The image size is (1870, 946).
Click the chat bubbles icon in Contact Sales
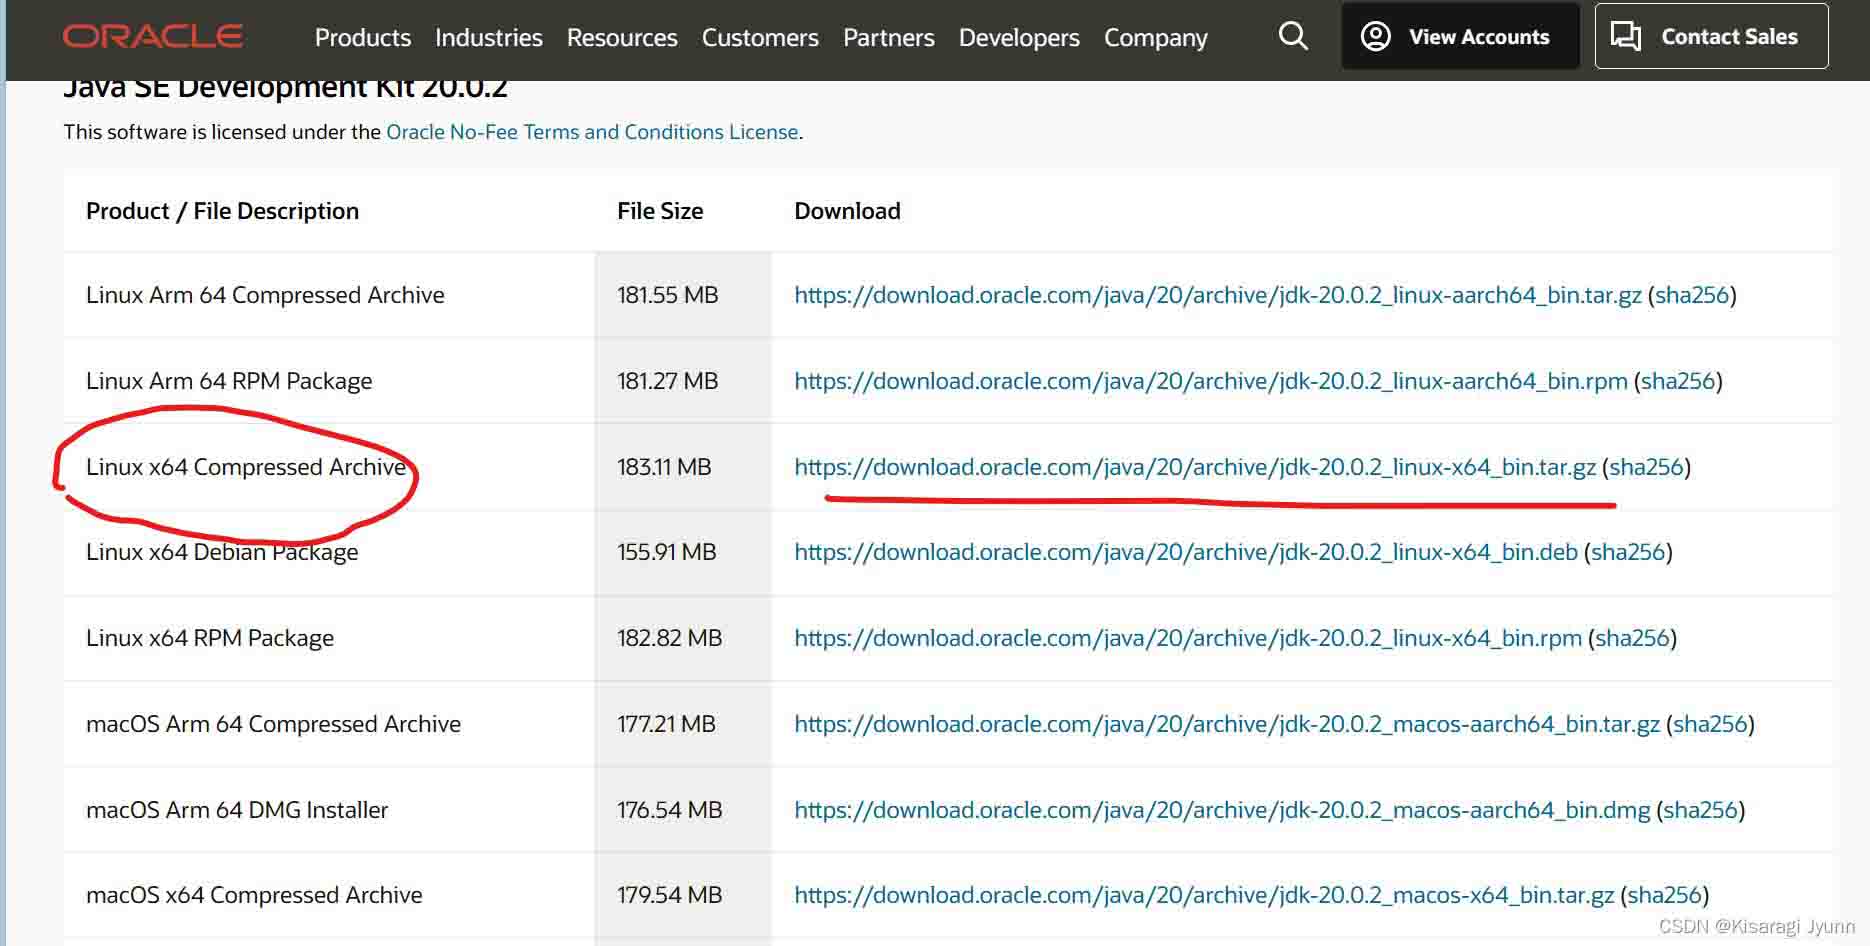point(1626,37)
